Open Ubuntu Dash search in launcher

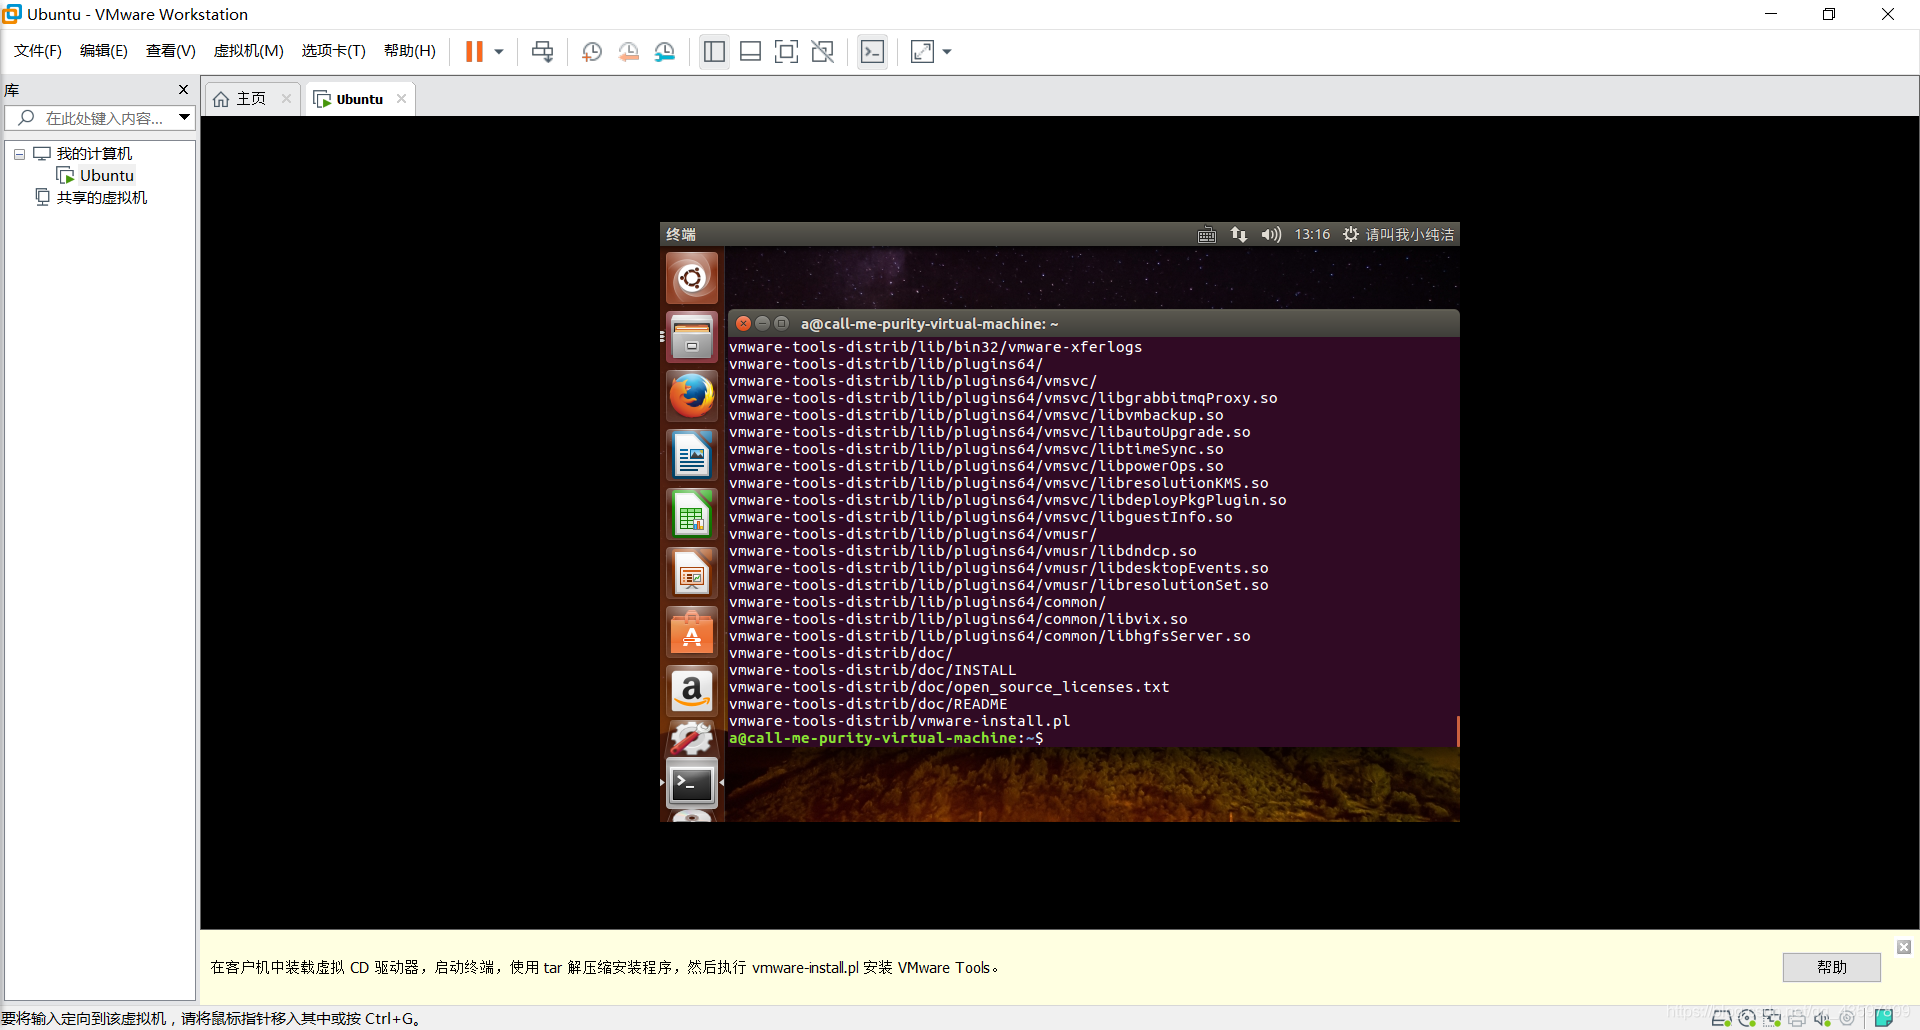(x=692, y=278)
